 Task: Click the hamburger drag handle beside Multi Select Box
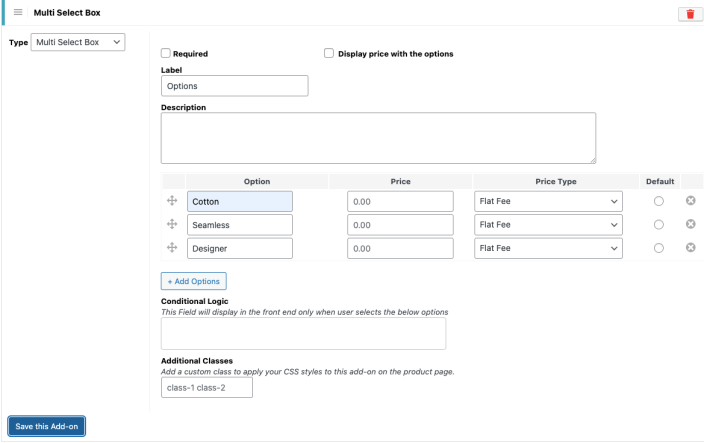click(x=18, y=12)
